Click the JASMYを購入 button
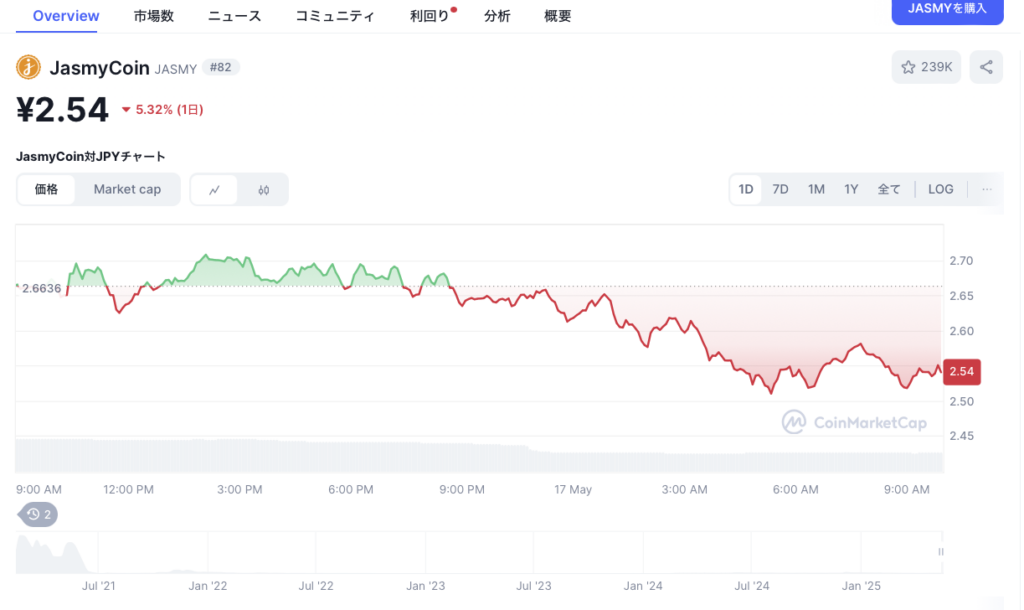This screenshot has height=610, width=1024. click(x=948, y=10)
